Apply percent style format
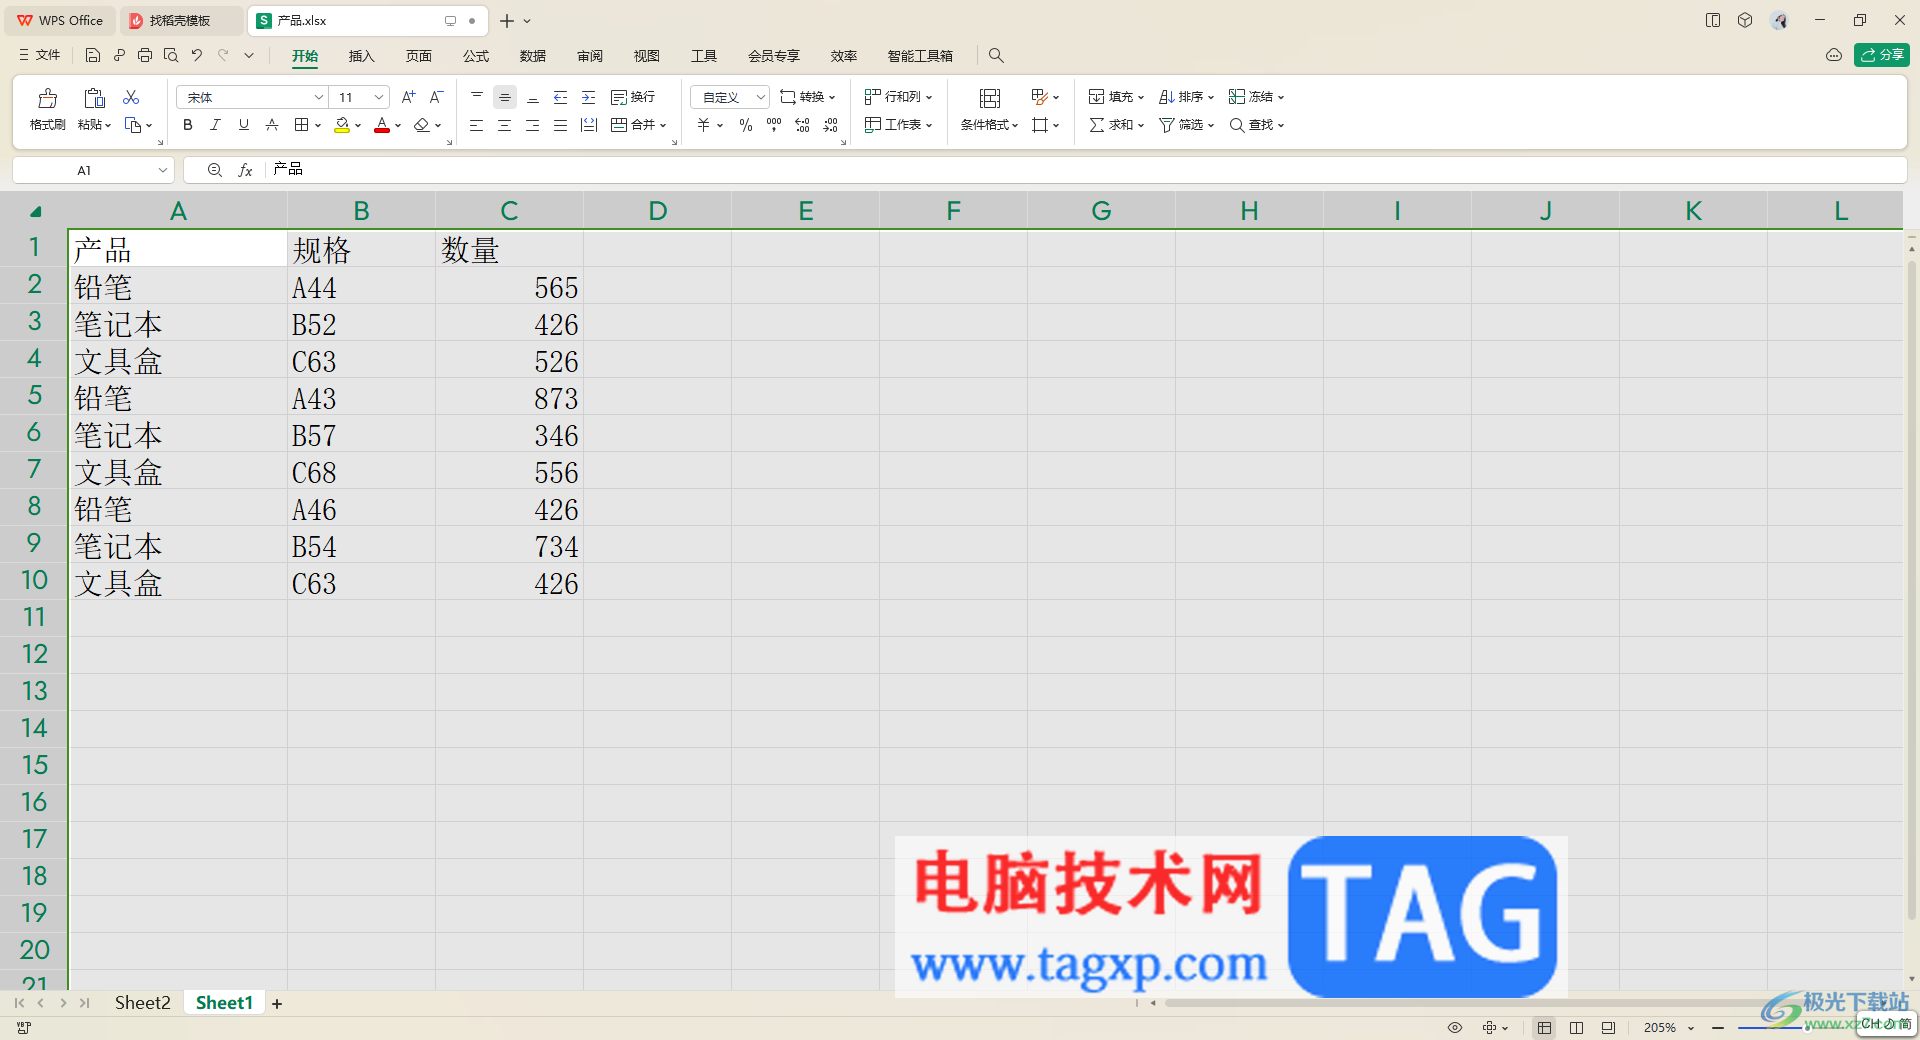The image size is (1920, 1040). [x=746, y=125]
